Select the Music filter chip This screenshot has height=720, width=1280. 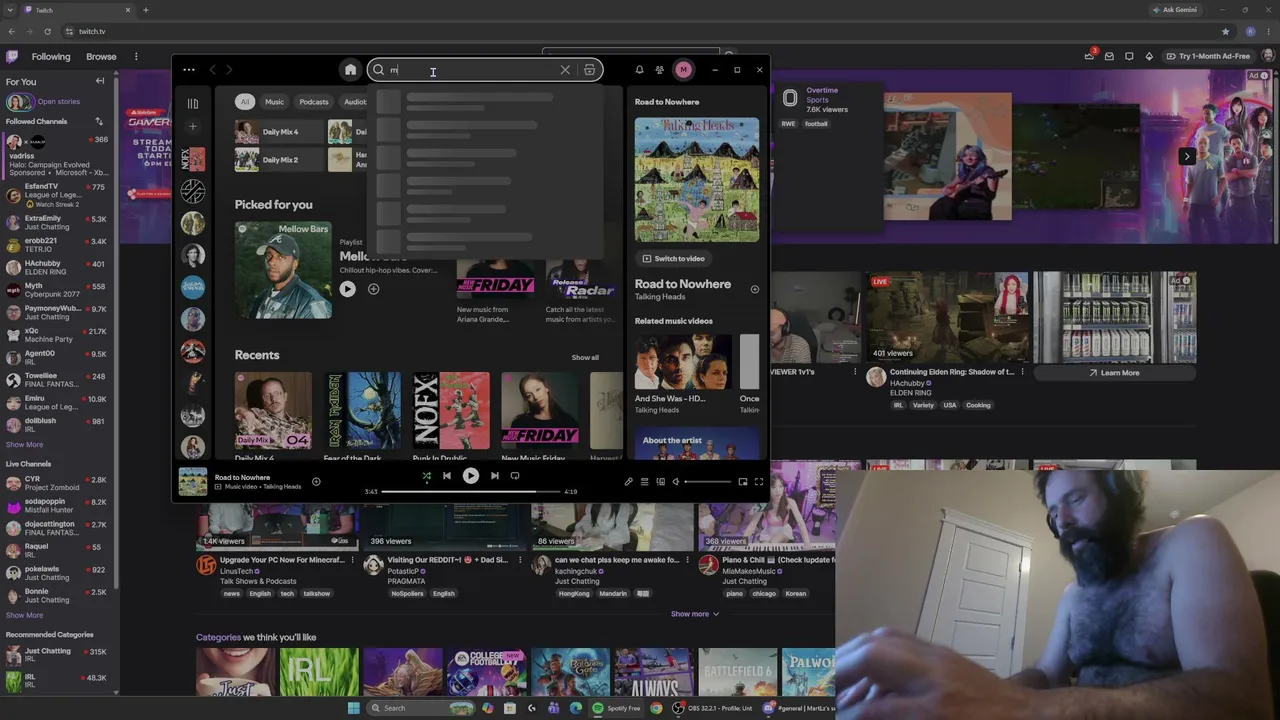tap(274, 101)
